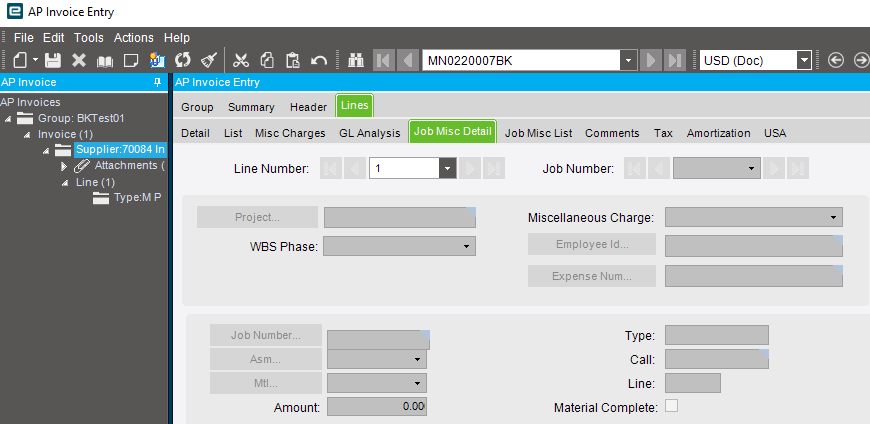Screen dimensions: 870x424
Task: Click the Refresh arrows icon
Action: (183, 60)
